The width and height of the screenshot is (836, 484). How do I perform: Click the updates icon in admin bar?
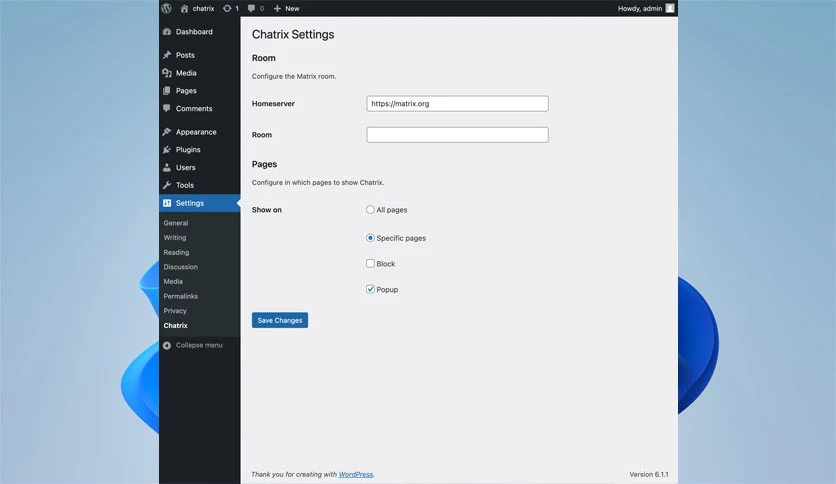coord(227,9)
